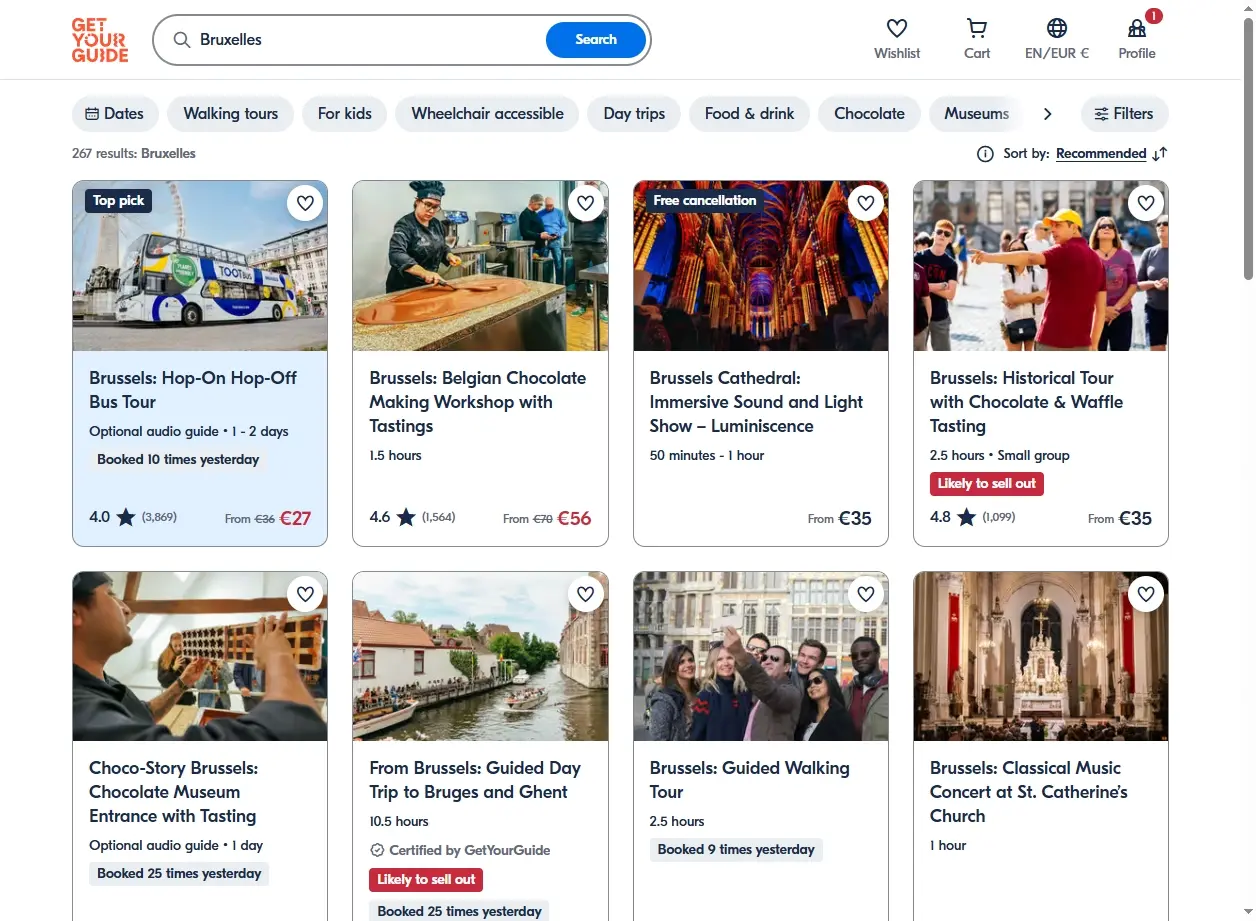Select the Food & drink filter chip
The image size is (1256, 921).
(x=750, y=114)
